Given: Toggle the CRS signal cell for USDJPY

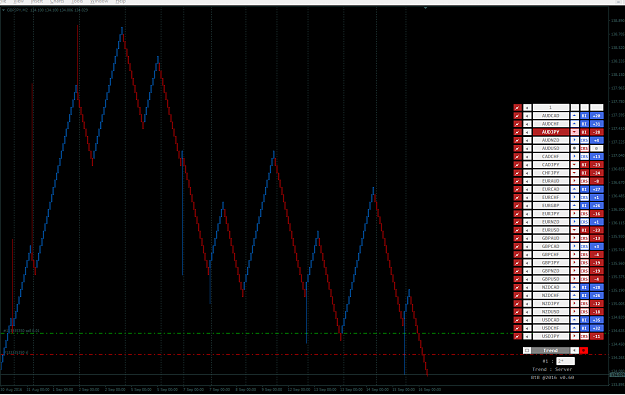Looking at the screenshot, I should 584,336.
